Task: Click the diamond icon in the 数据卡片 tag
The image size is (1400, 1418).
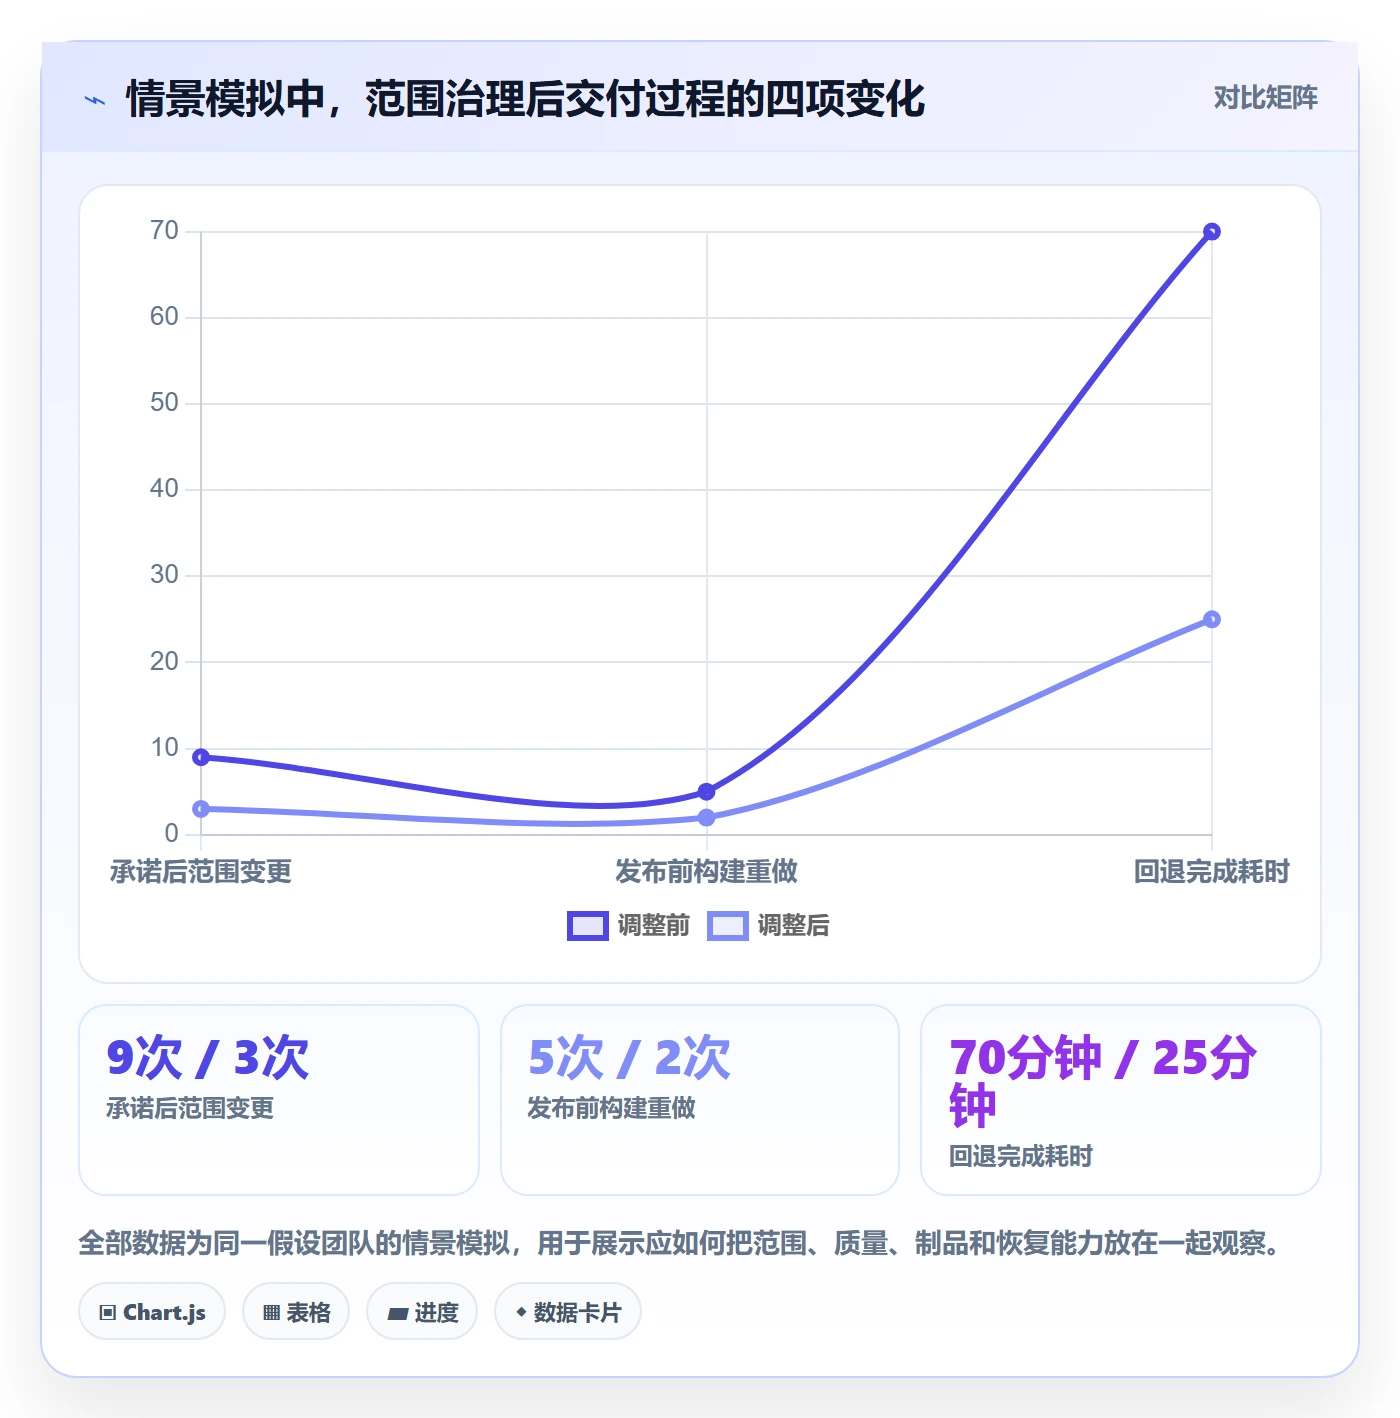Action: coord(521,1312)
